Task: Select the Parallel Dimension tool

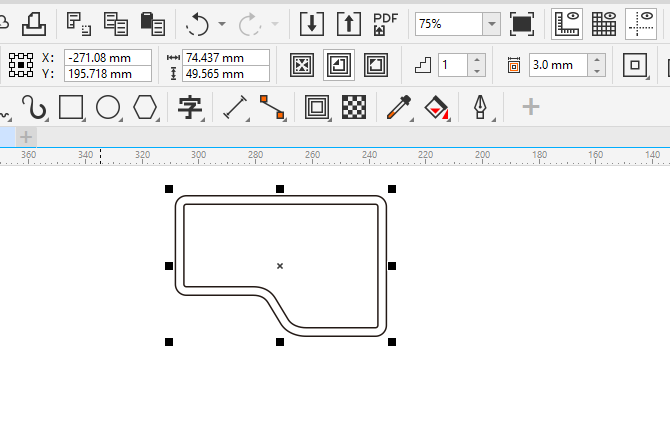Action: click(235, 107)
